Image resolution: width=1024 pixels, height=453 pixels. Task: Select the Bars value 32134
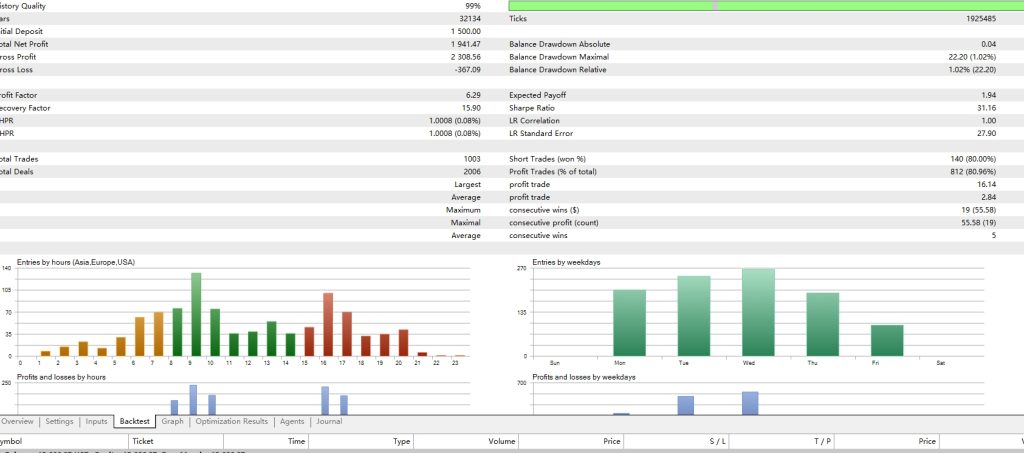point(470,19)
